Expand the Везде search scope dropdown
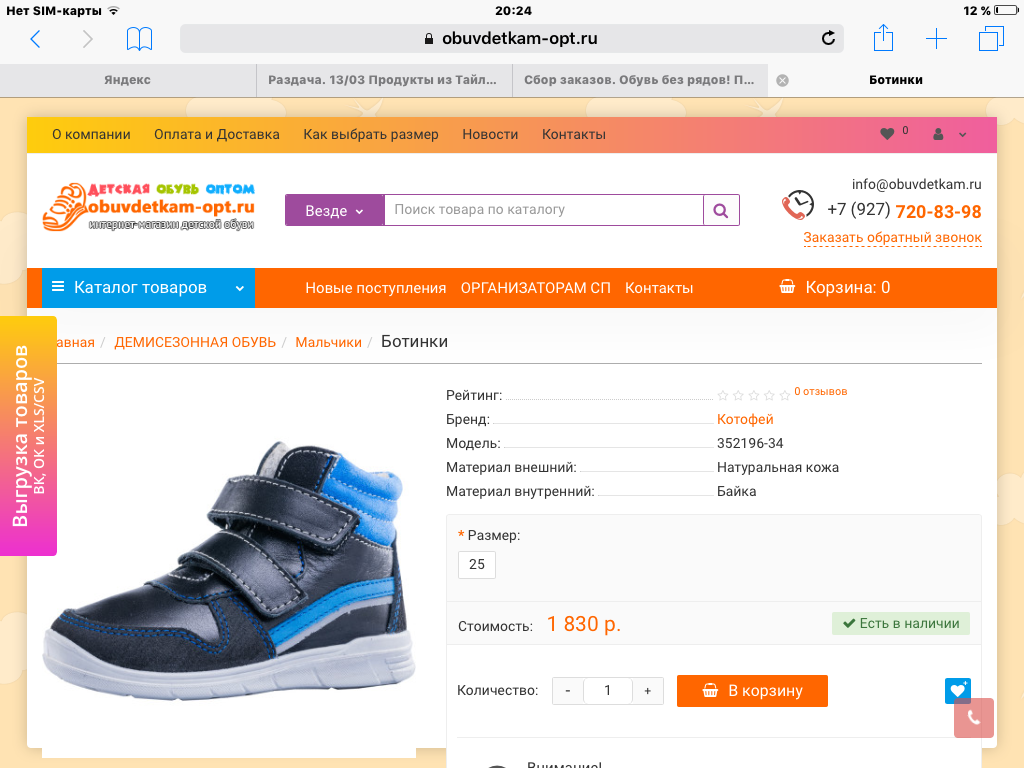The image size is (1024, 768). point(334,210)
